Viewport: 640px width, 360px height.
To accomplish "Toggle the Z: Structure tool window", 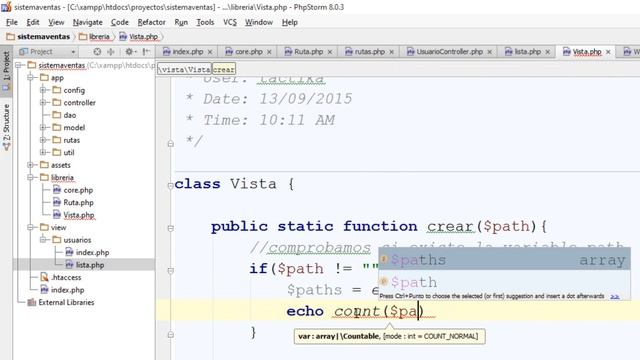I will coord(6,127).
